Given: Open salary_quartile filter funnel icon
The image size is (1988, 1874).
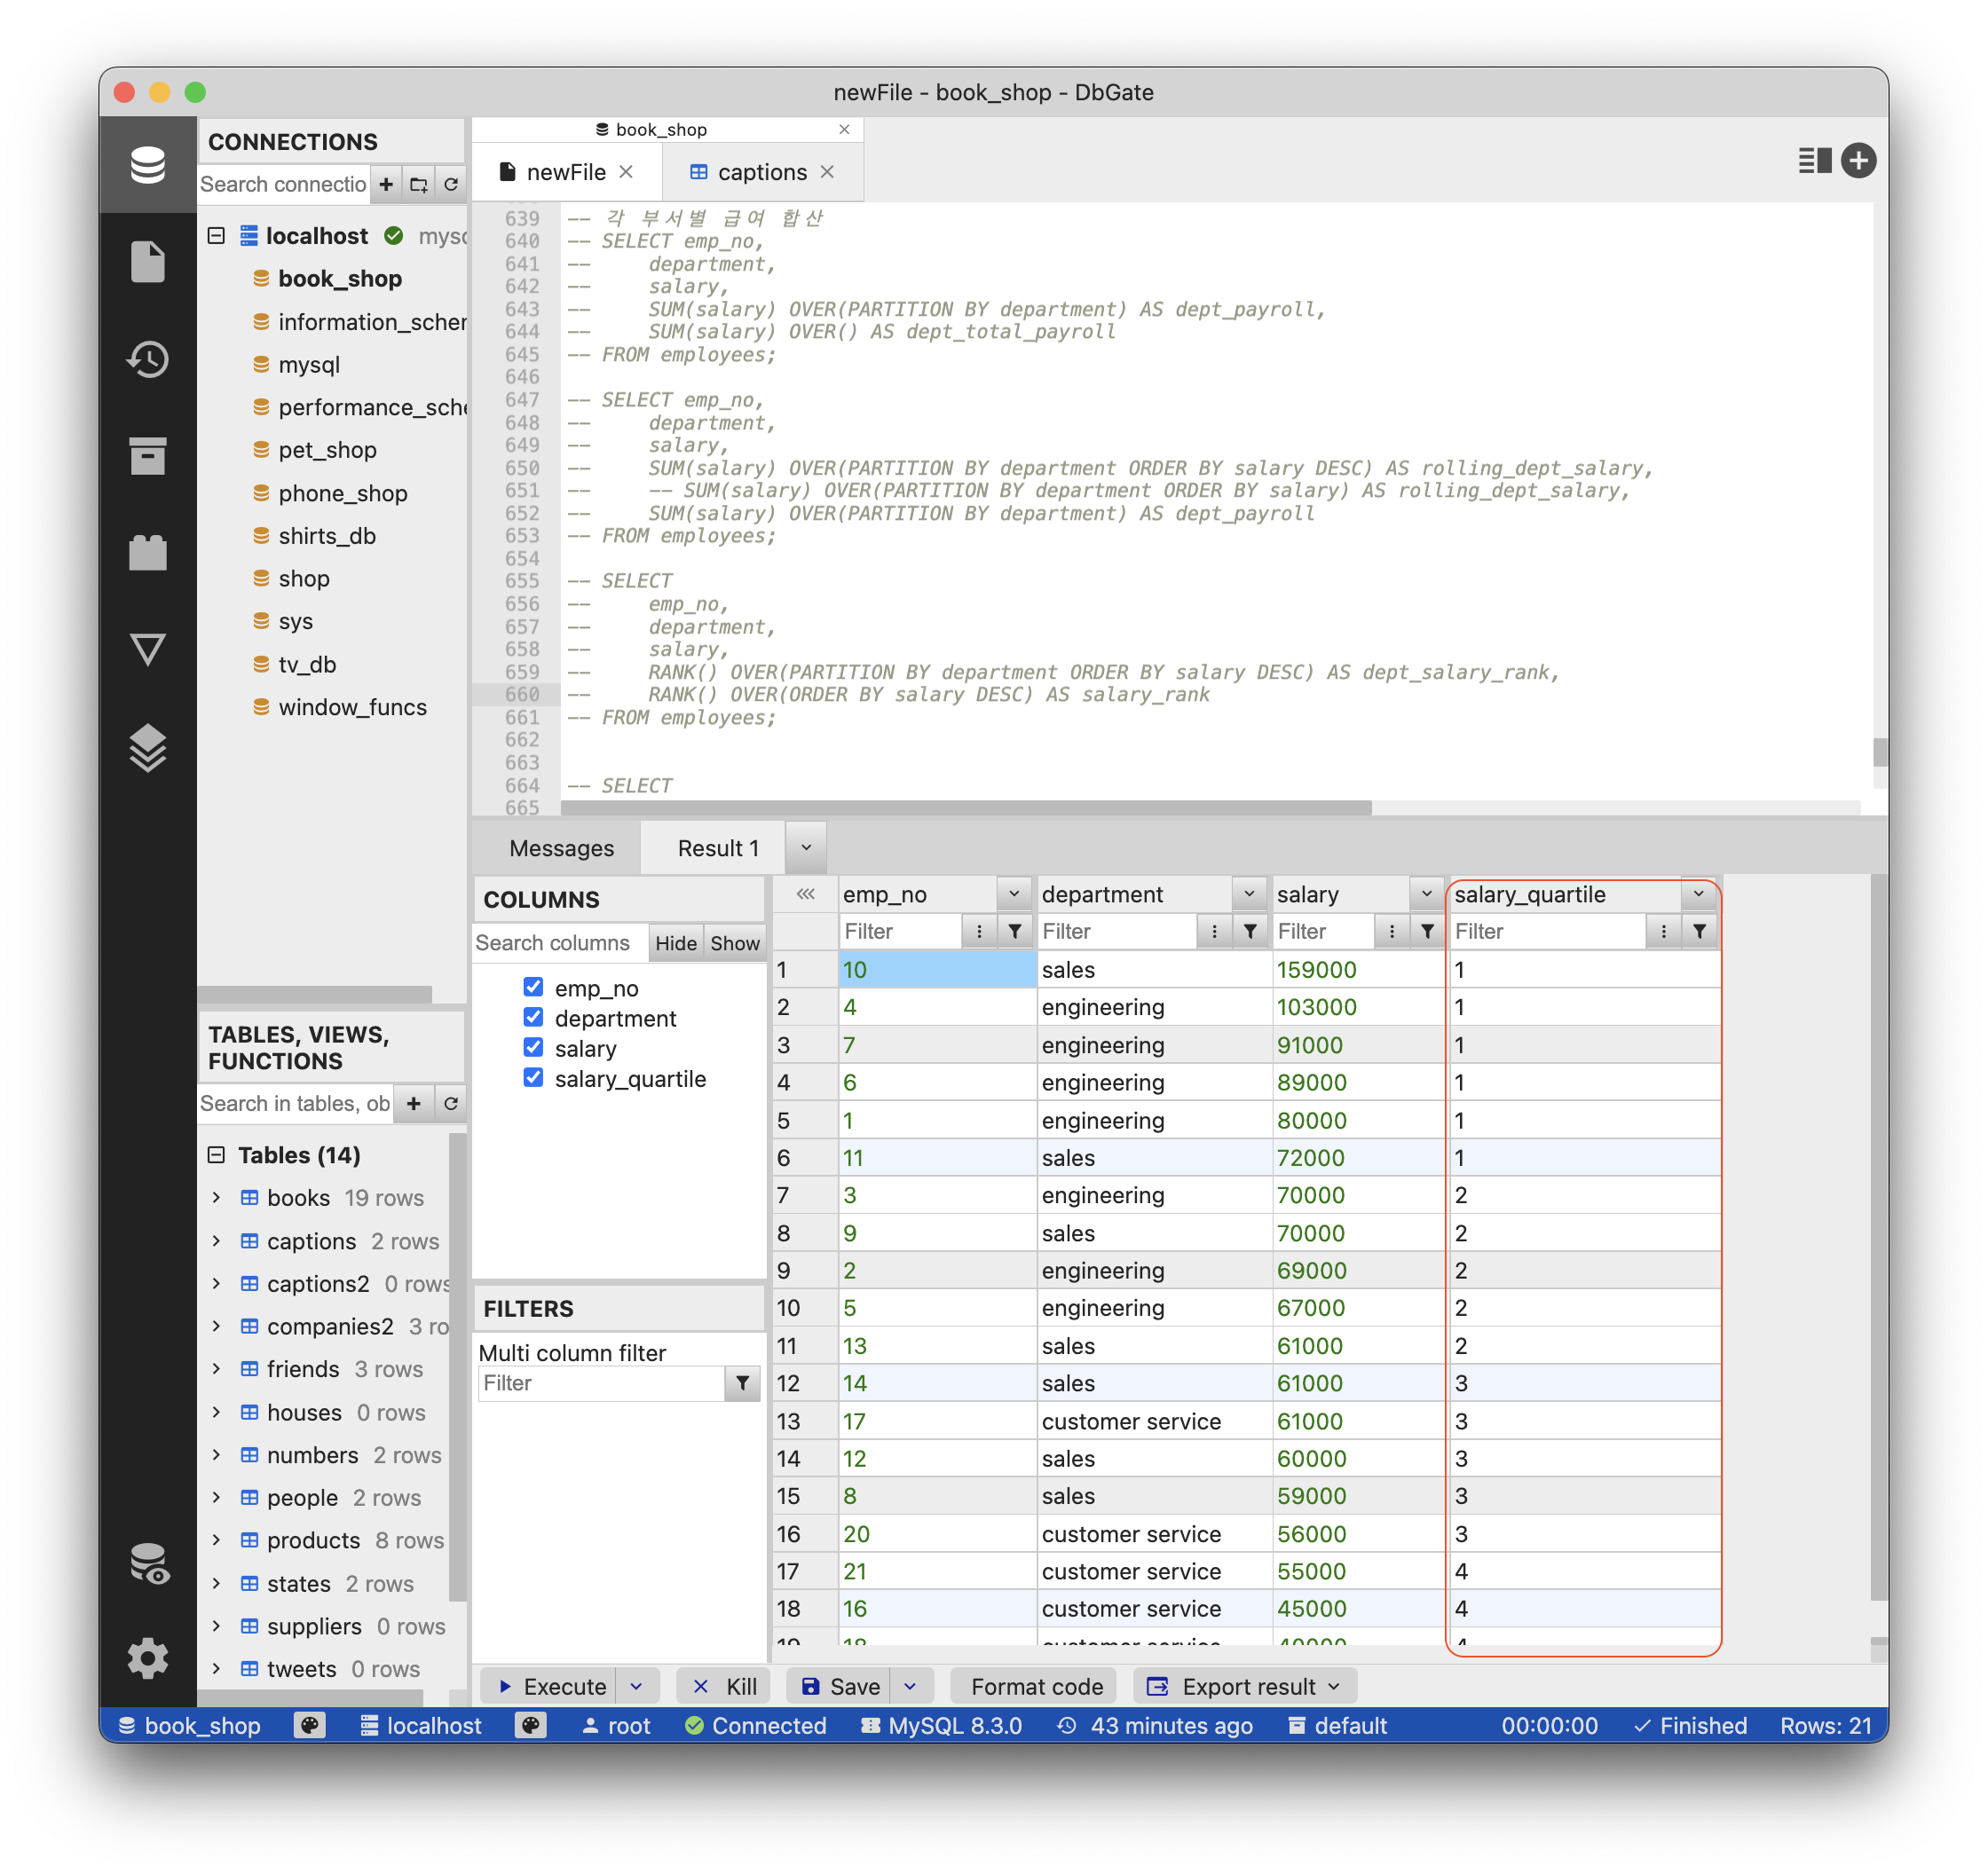Looking at the screenshot, I should pos(1699,931).
